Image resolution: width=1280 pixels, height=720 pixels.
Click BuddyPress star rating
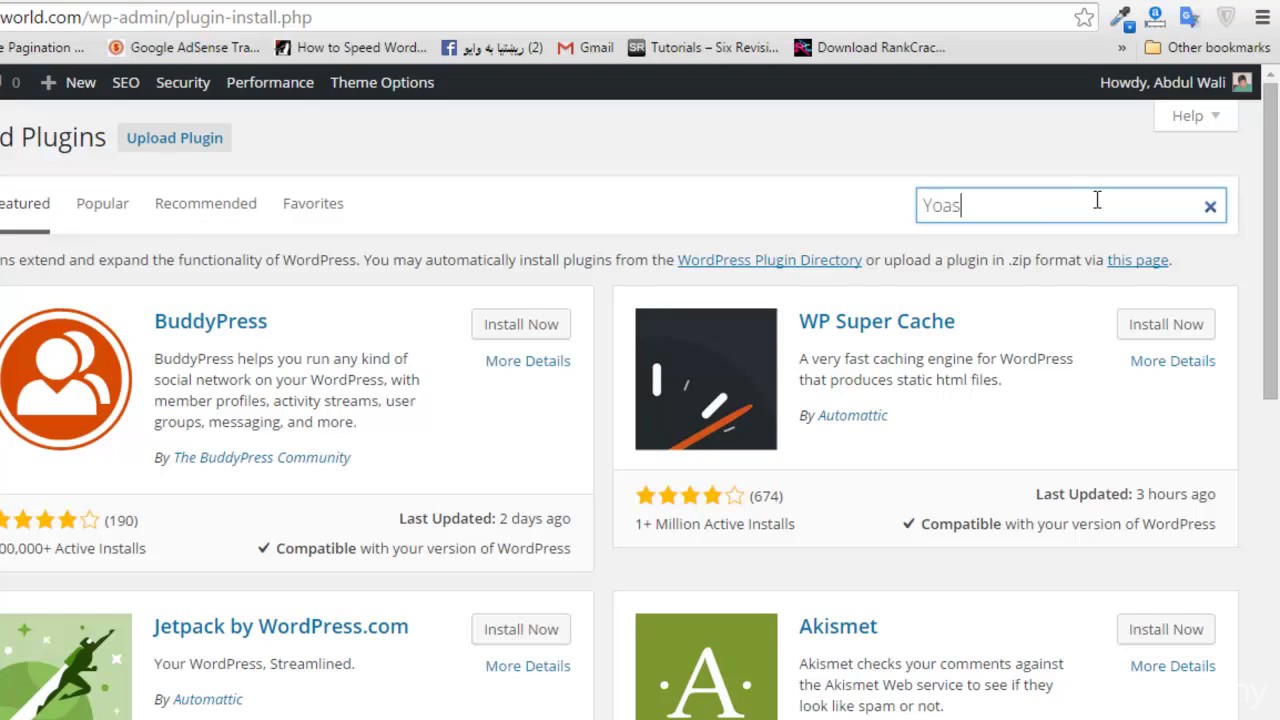click(x=50, y=520)
